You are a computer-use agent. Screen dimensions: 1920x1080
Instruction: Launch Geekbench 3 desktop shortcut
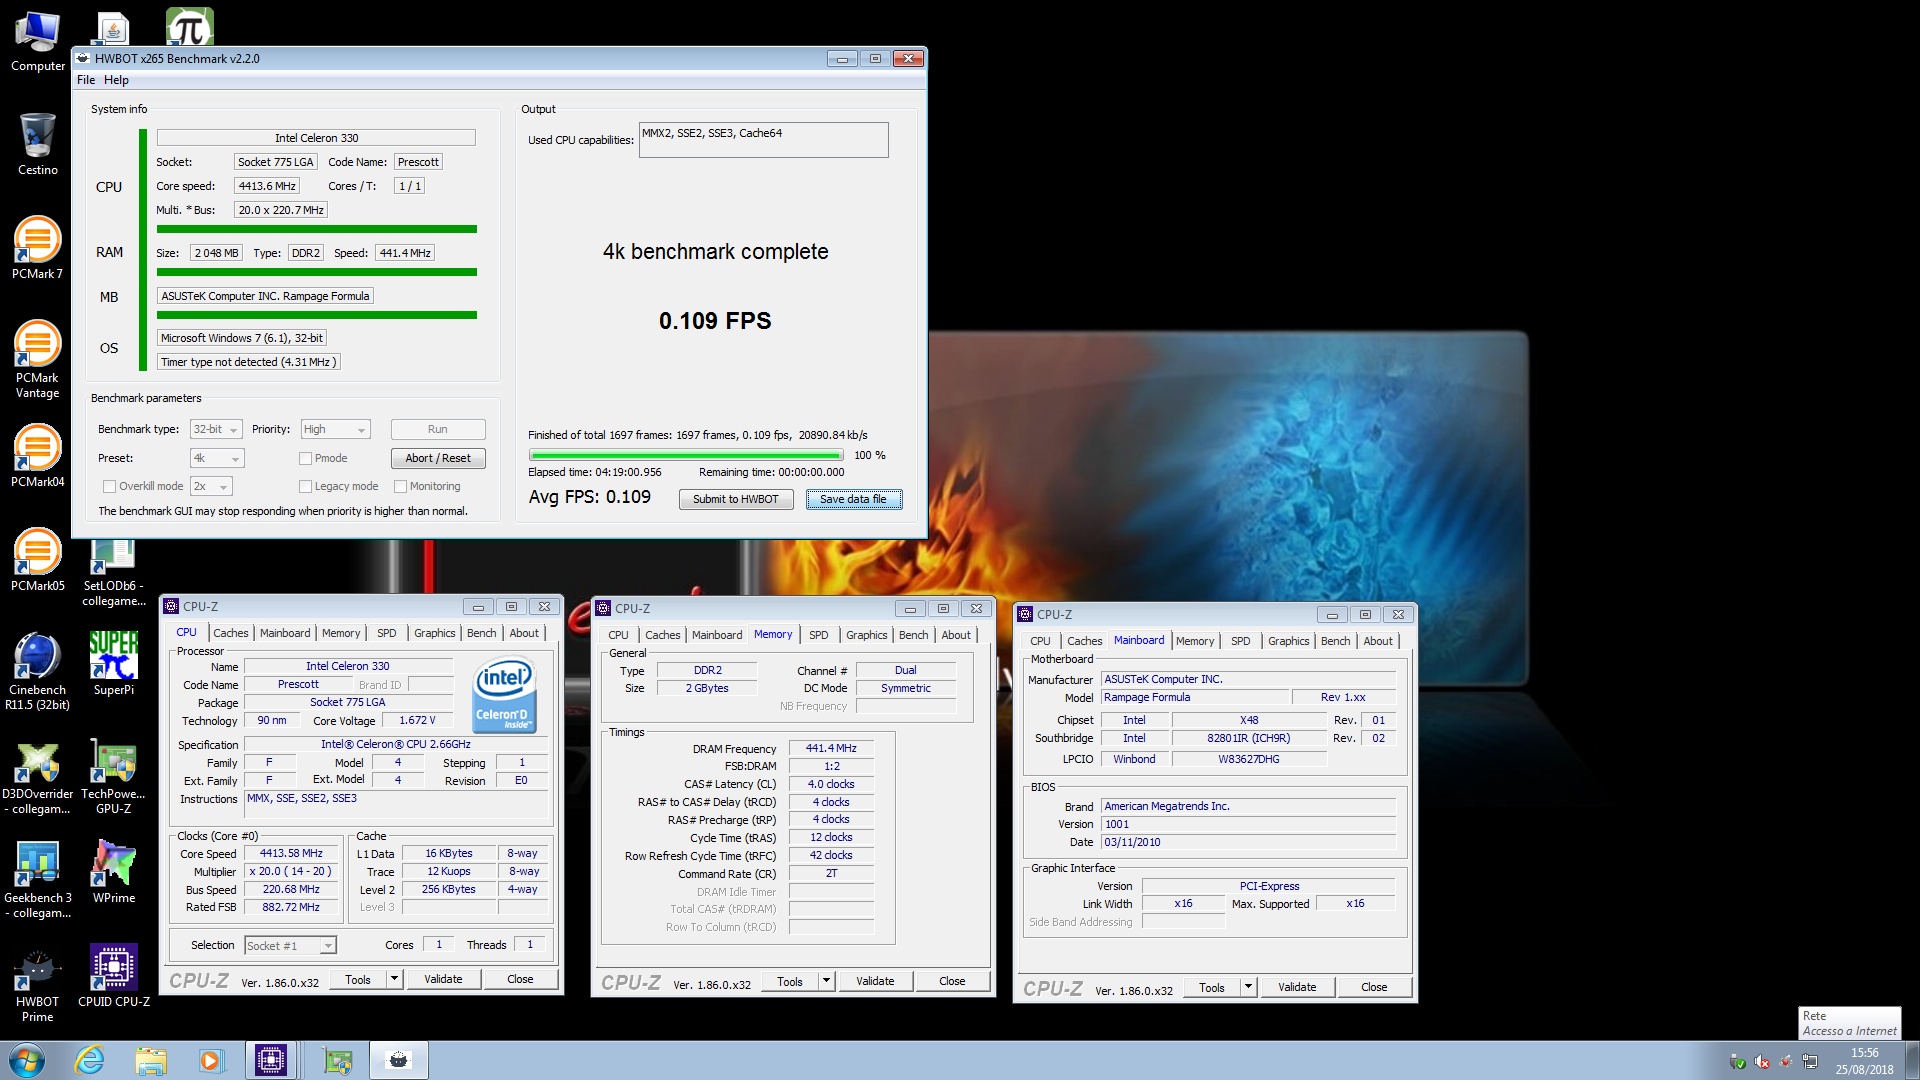[37, 882]
